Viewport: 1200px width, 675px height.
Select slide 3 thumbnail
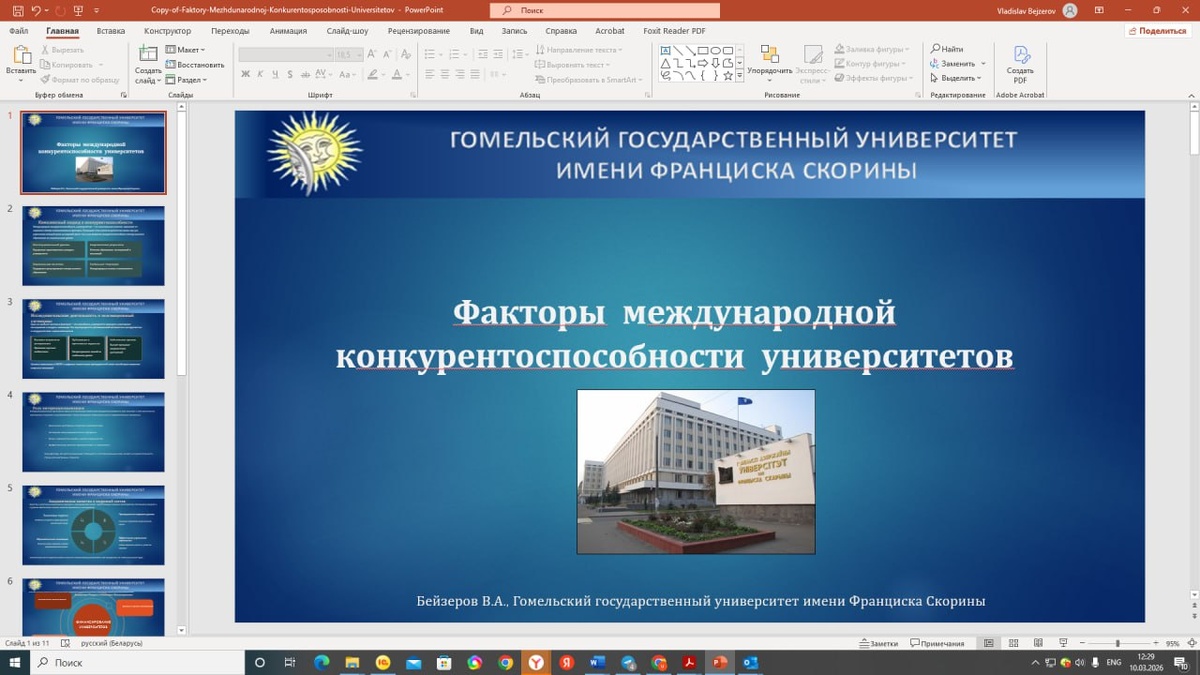[x=94, y=338]
